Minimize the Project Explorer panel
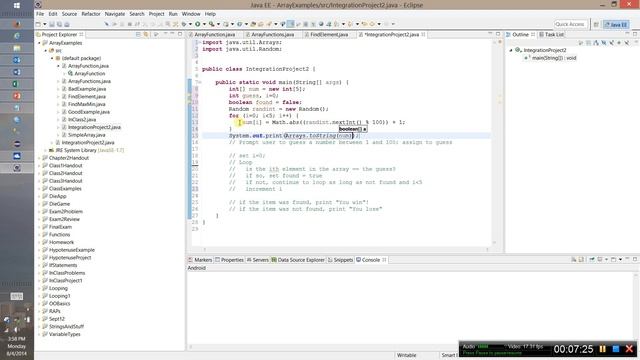640x360 pixels. (172, 34)
